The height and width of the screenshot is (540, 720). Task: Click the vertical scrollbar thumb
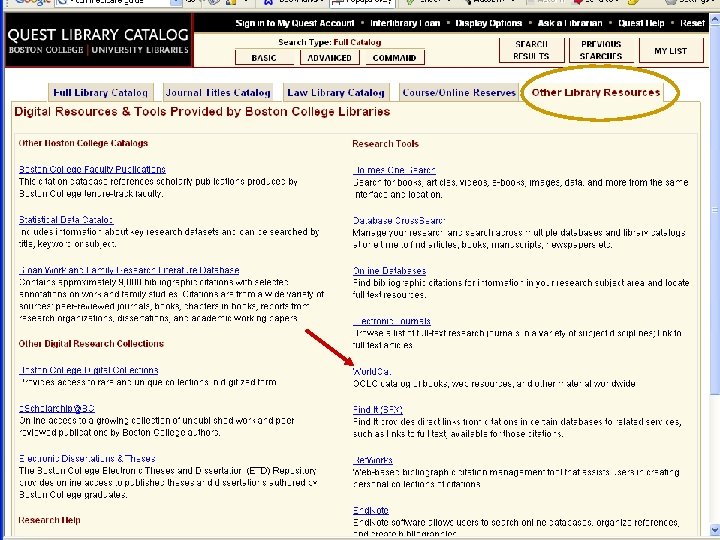tap(714, 210)
